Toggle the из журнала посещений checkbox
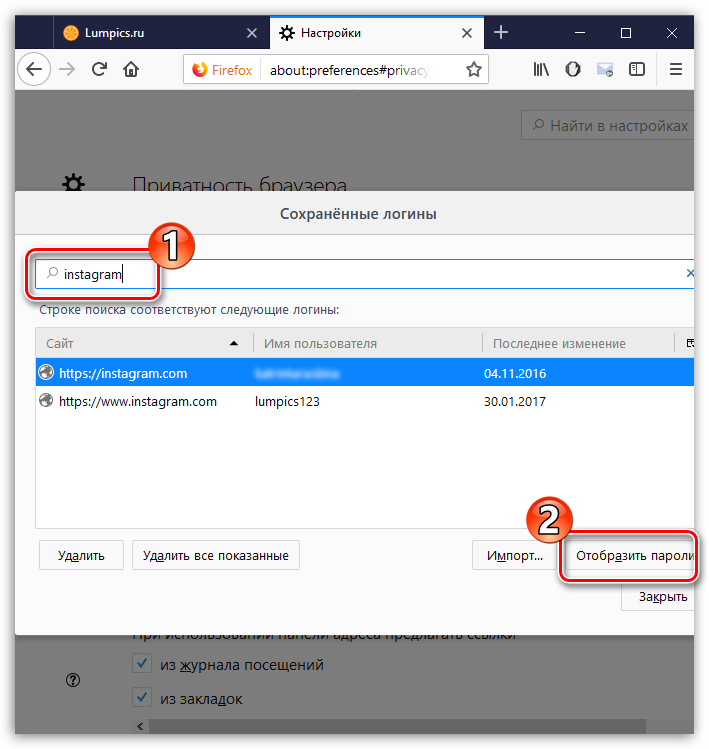 142,663
